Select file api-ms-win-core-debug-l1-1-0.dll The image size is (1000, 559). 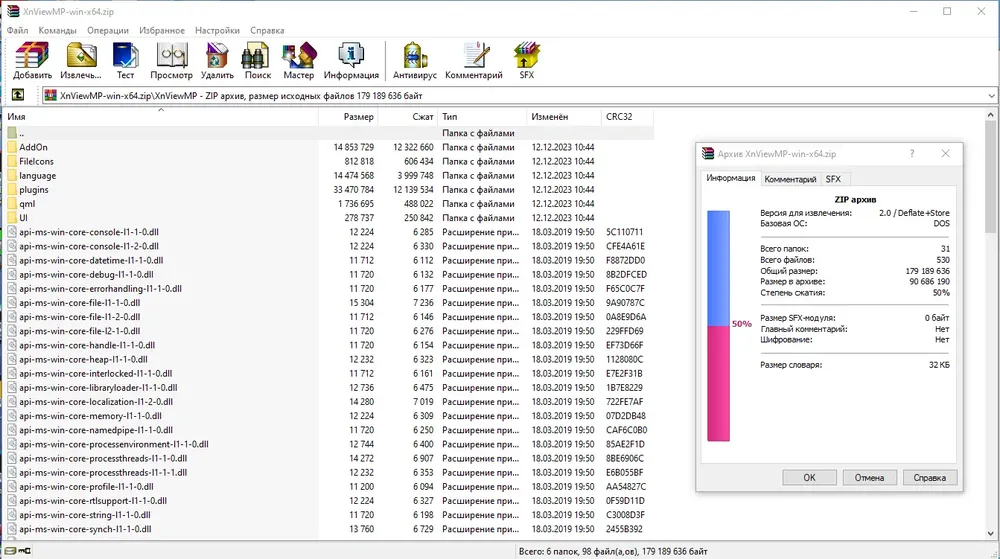[x=86, y=275]
